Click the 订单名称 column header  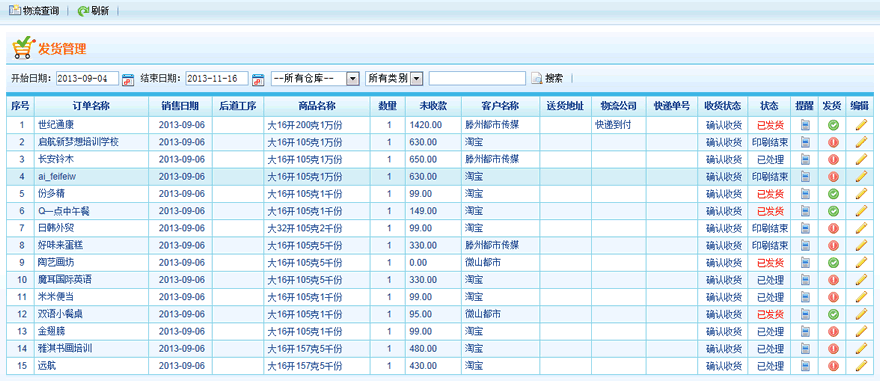[91, 107]
